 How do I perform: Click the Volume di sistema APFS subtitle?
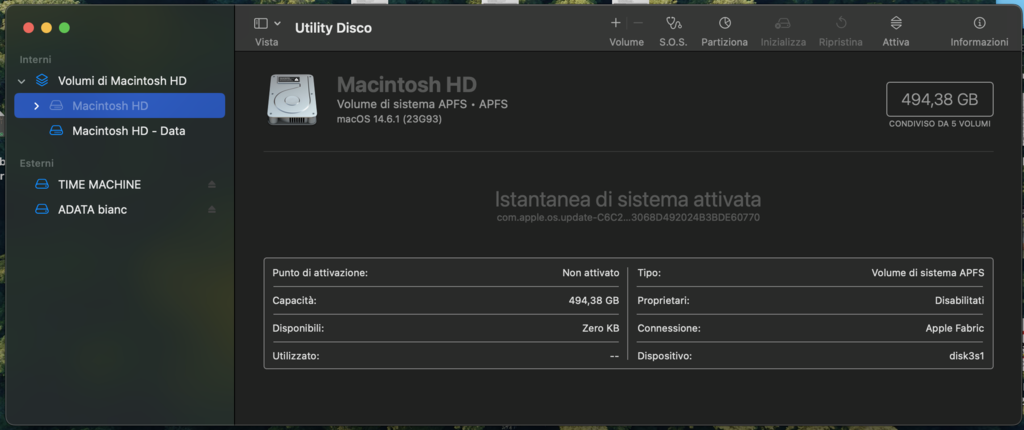[422, 104]
